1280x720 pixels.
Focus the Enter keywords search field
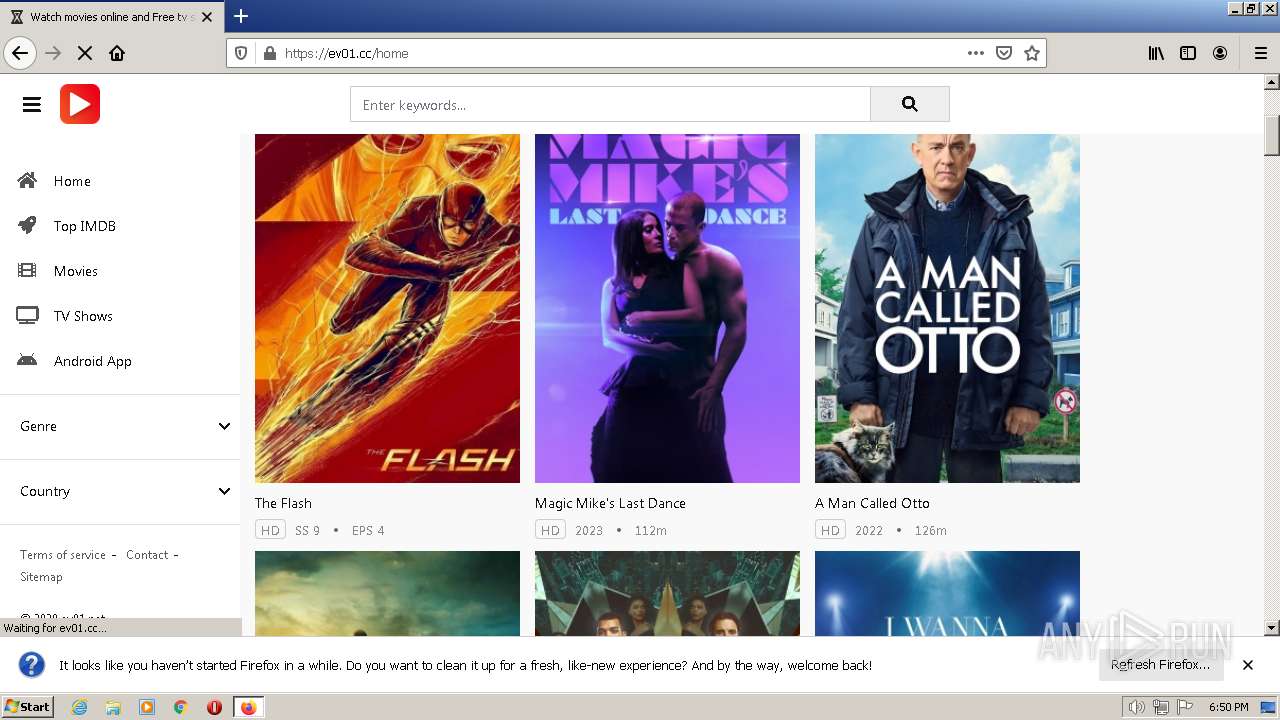click(x=610, y=104)
